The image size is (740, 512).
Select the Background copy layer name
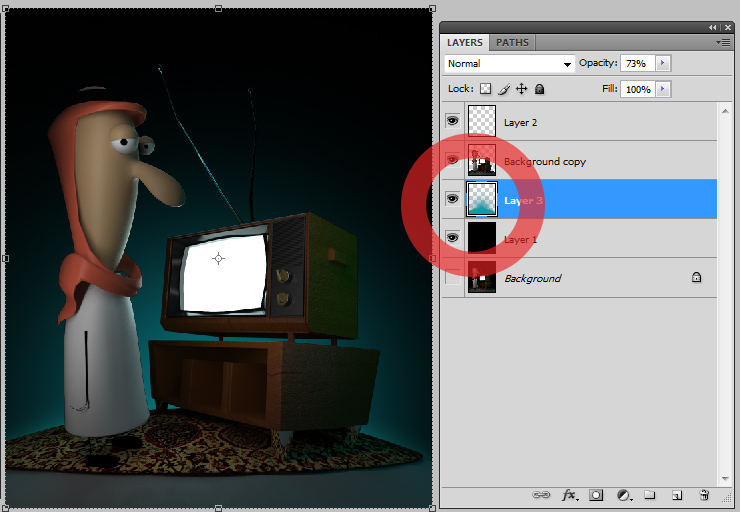pyautogui.click(x=545, y=162)
